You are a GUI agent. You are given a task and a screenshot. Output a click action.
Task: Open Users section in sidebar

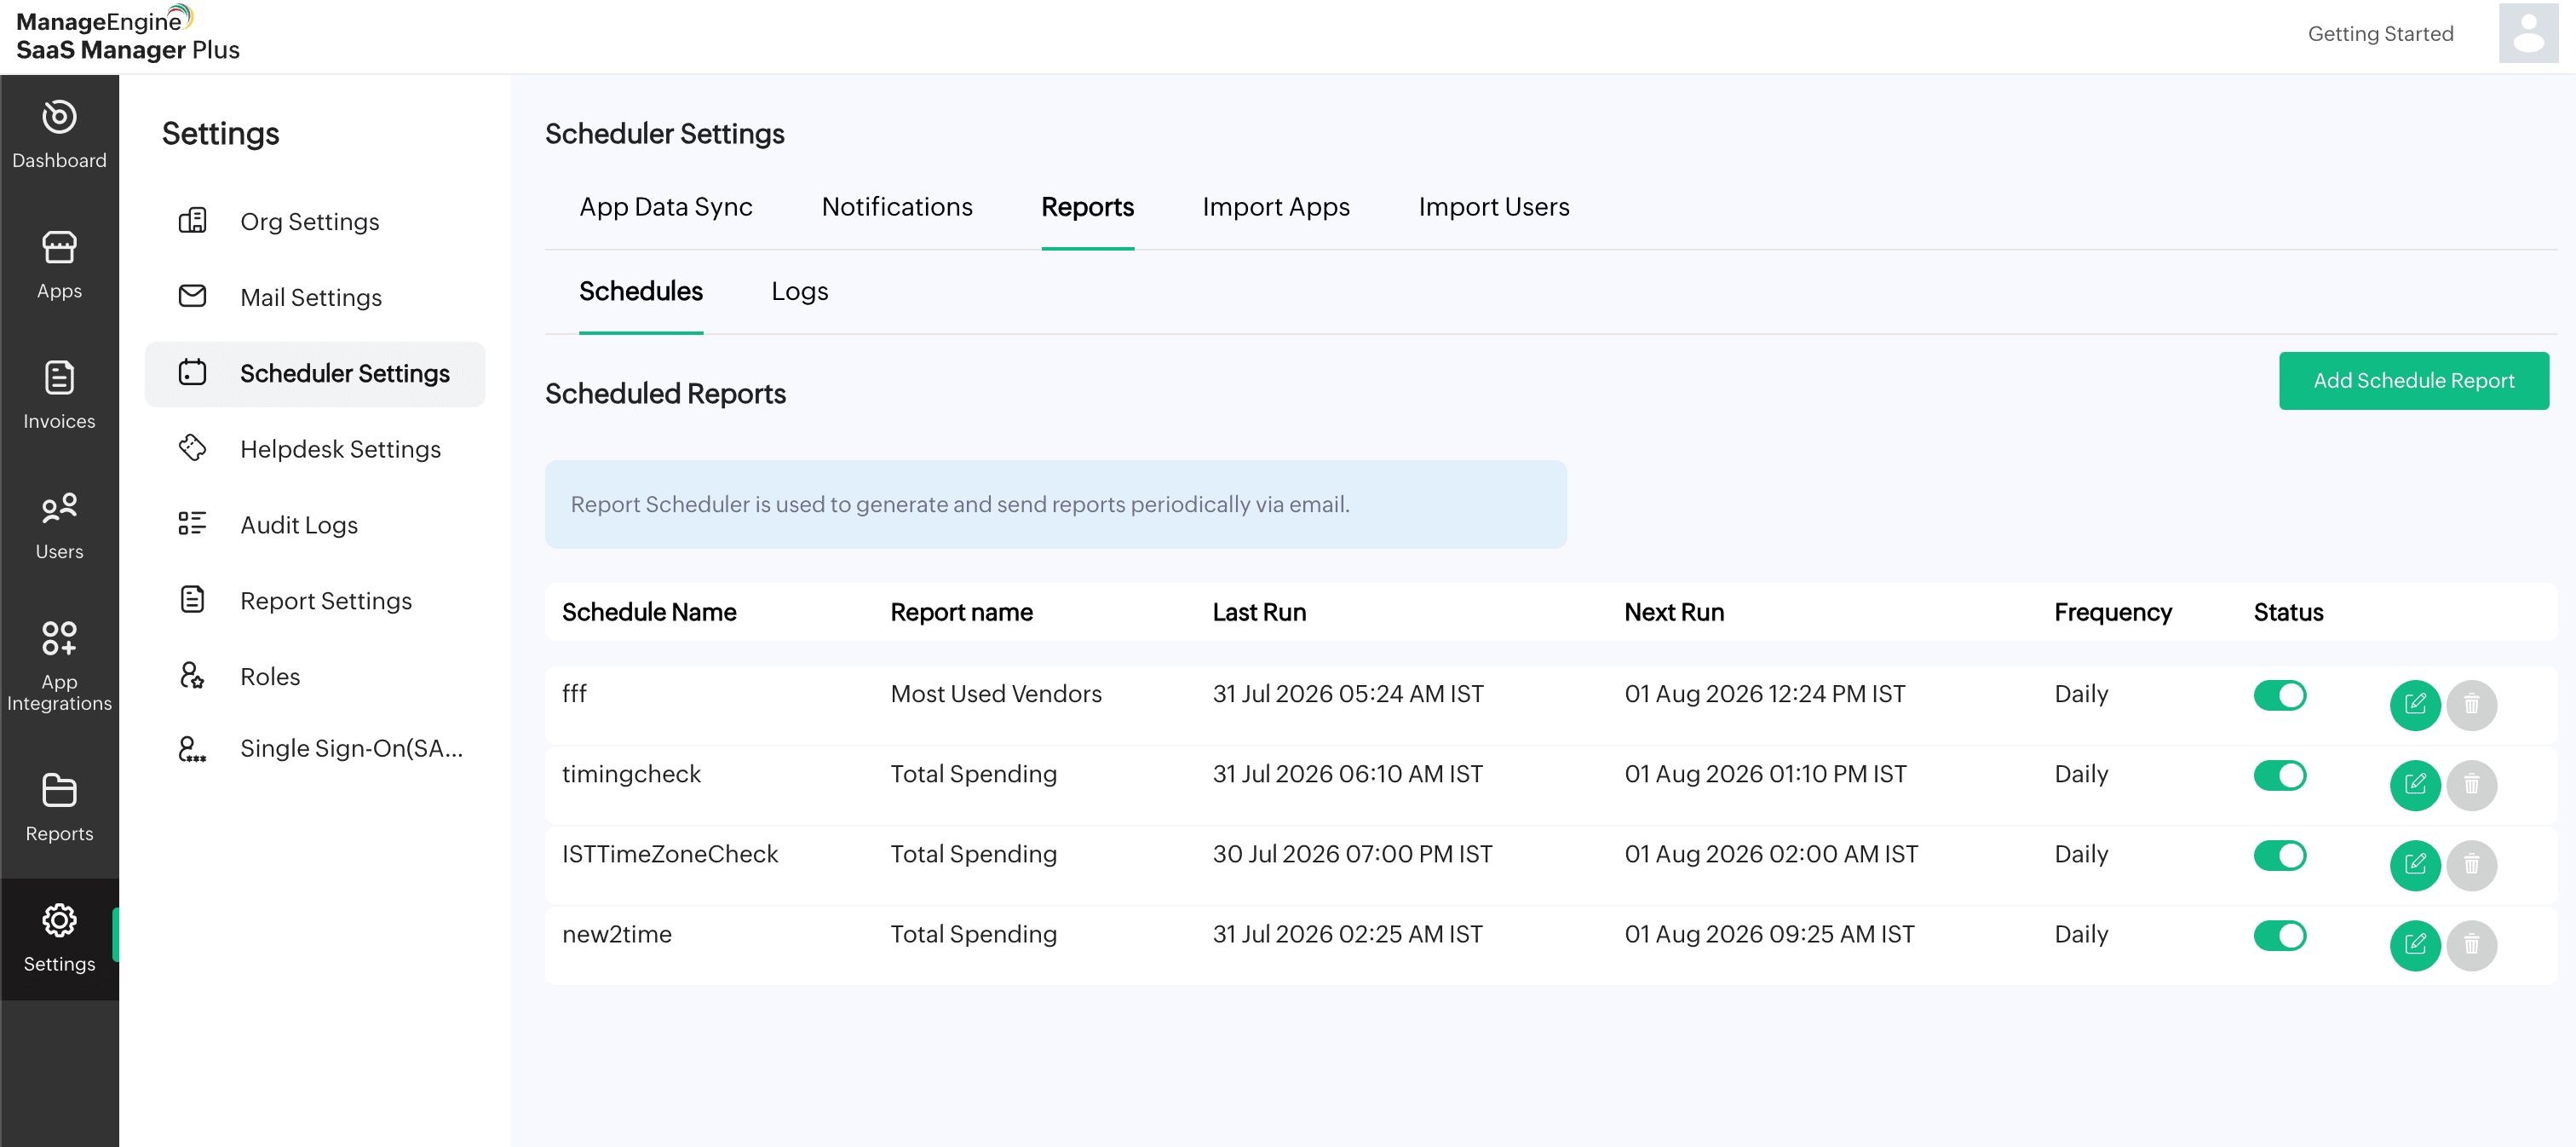[59, 526]
